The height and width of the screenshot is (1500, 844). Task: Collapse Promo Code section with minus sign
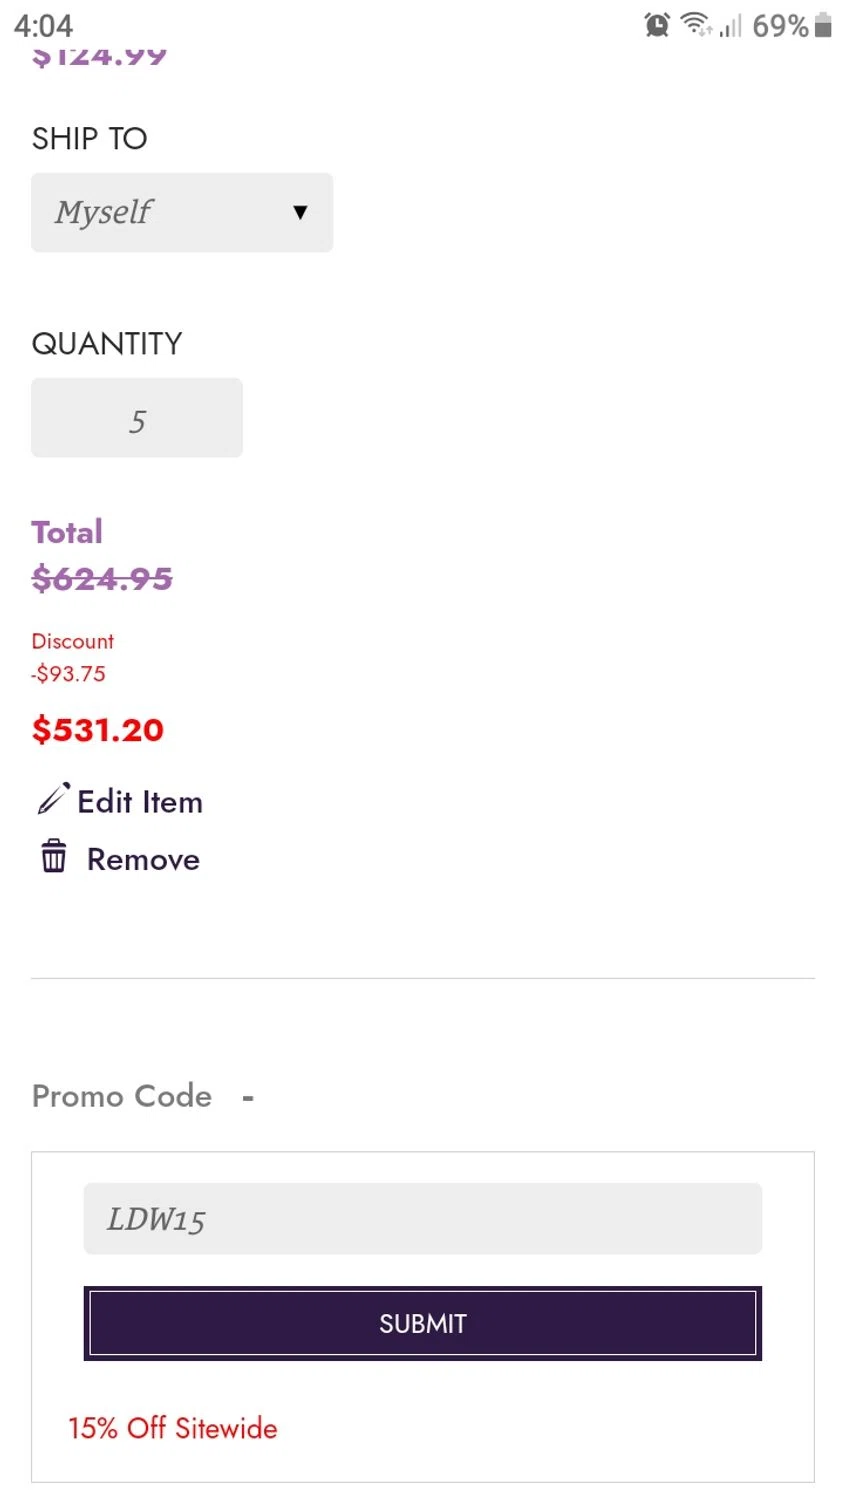(248, 1098)
